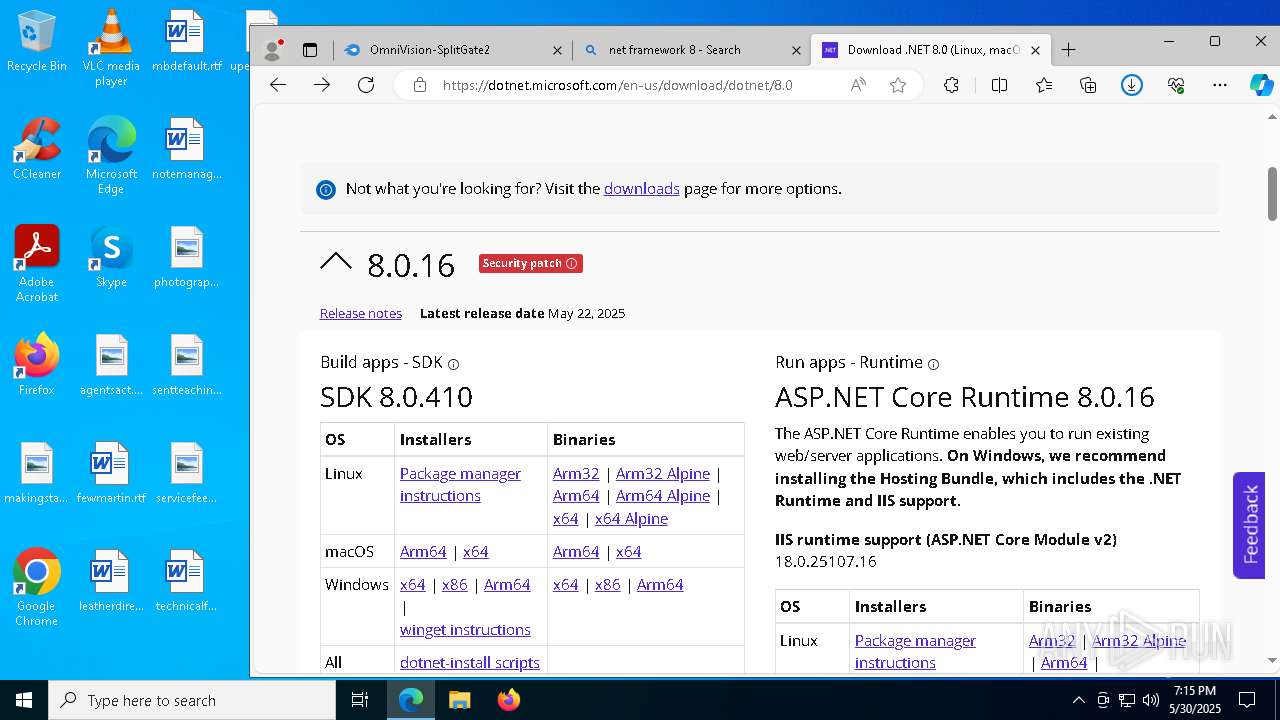Open the notification center icon

[1247, 700]
